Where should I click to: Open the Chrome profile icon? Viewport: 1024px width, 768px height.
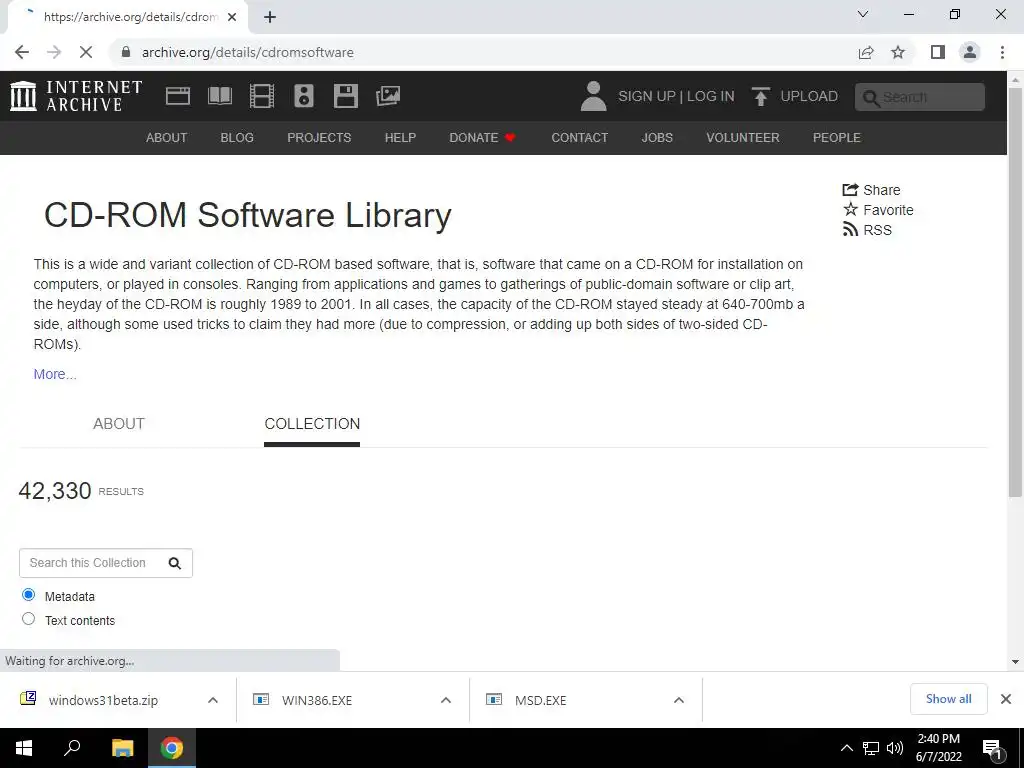pyautogui.click(x=970, y=52)
